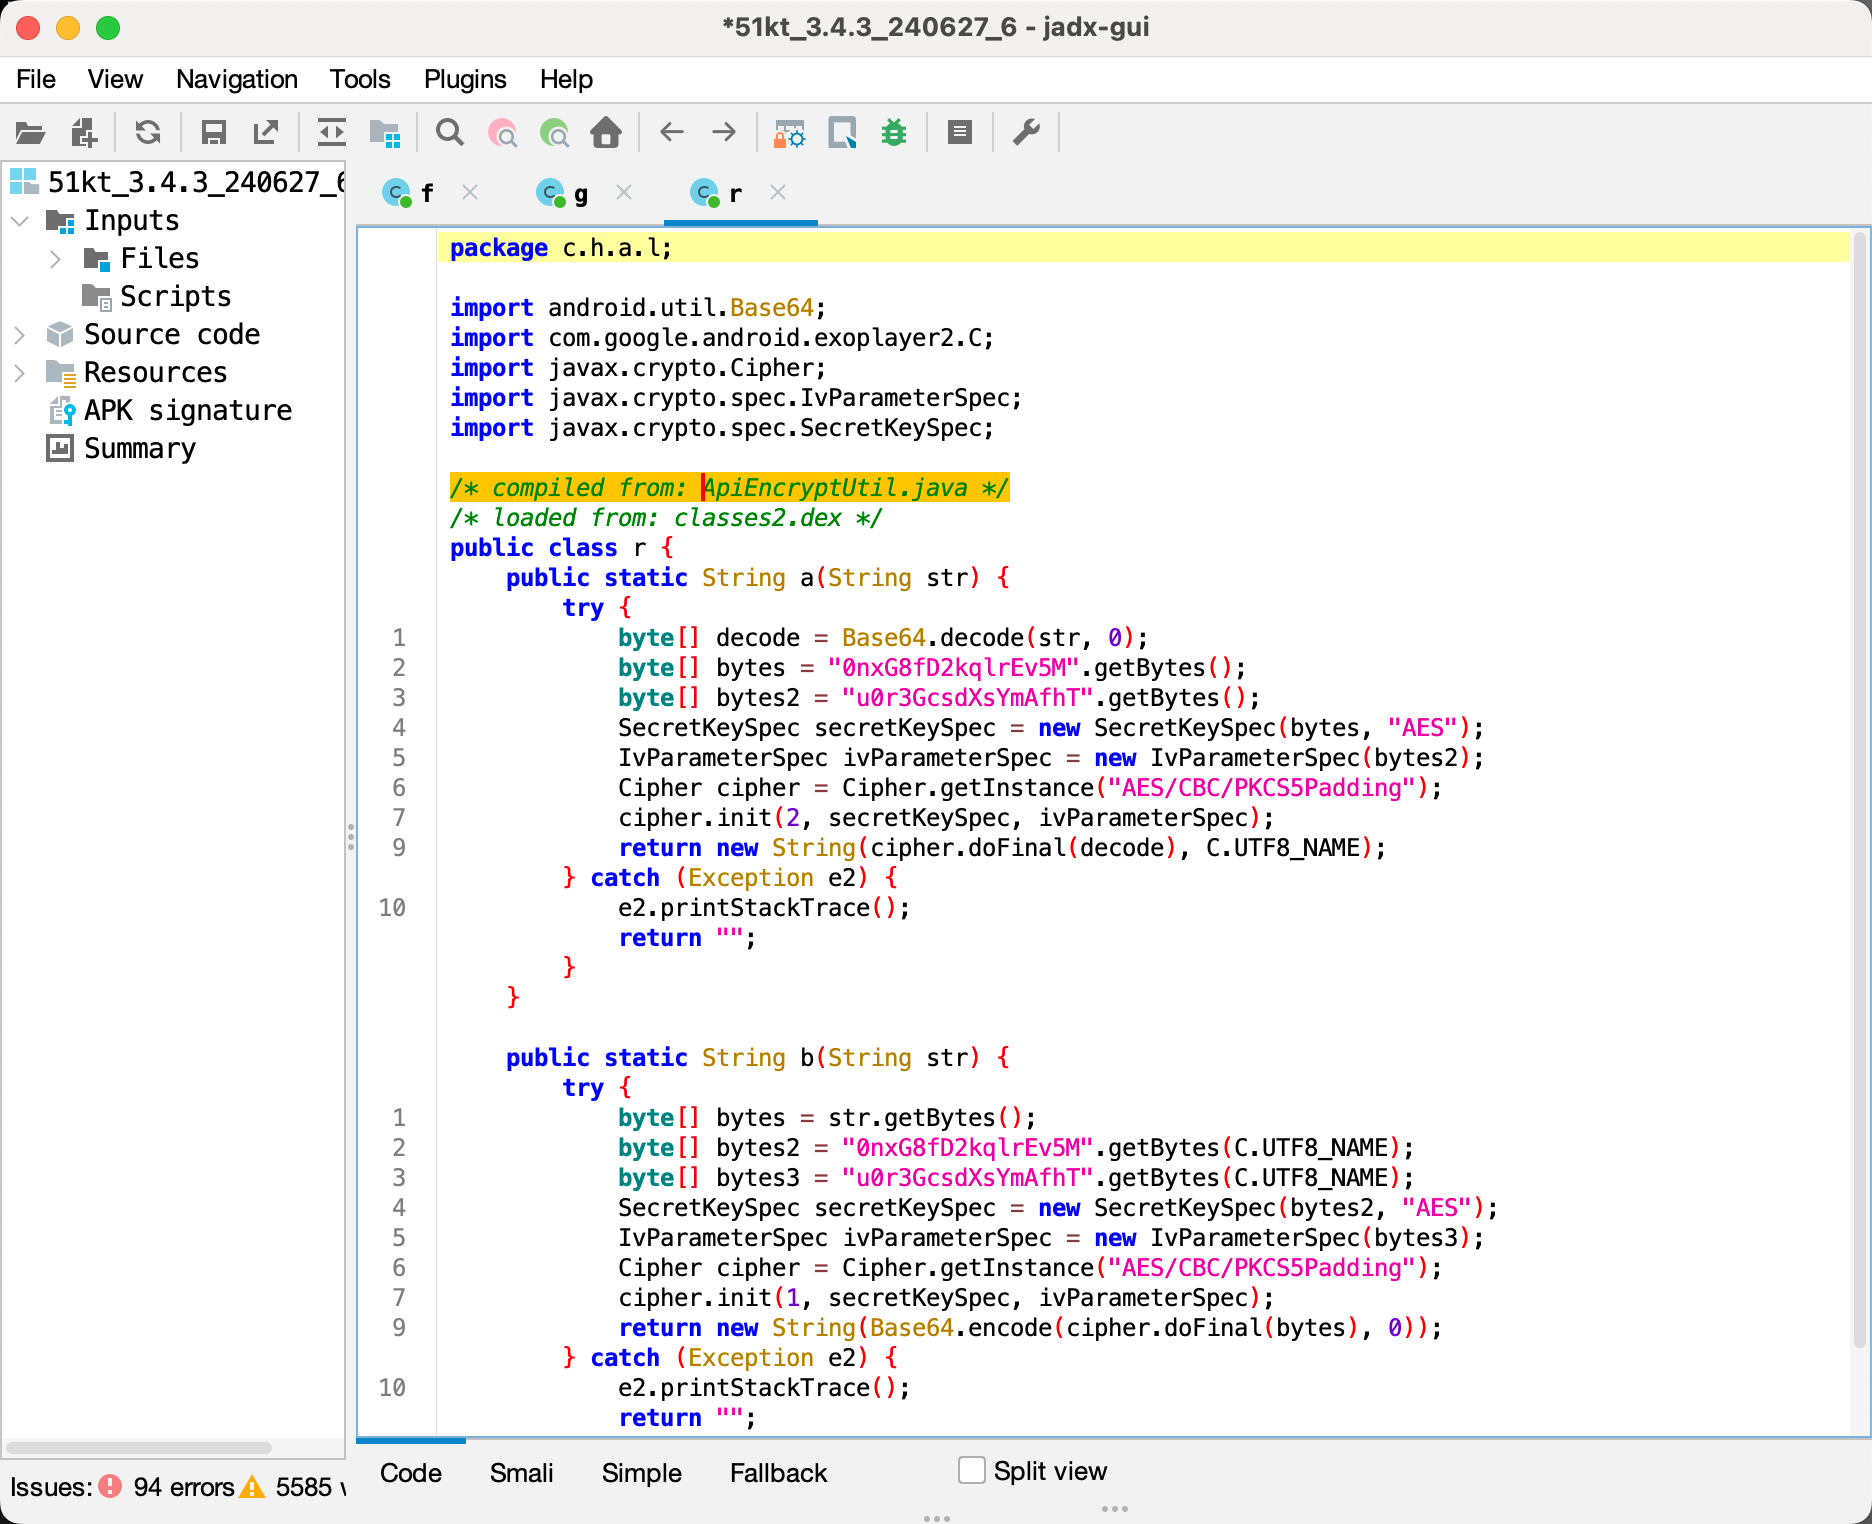Viewport: 1872px width, 1524px height.
Task: Switch to the Fallback view tab
Action: (778, 1473)
